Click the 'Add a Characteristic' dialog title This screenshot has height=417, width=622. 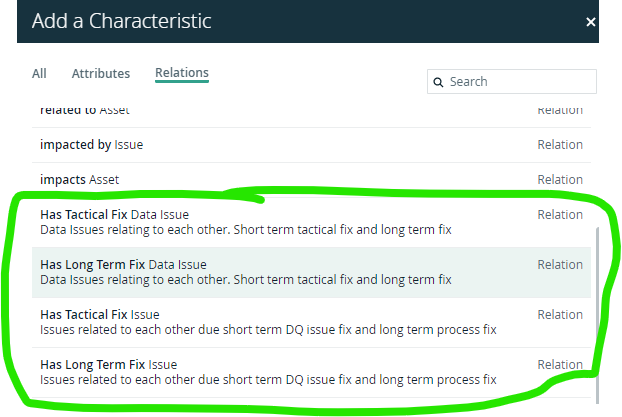[121, 21]
